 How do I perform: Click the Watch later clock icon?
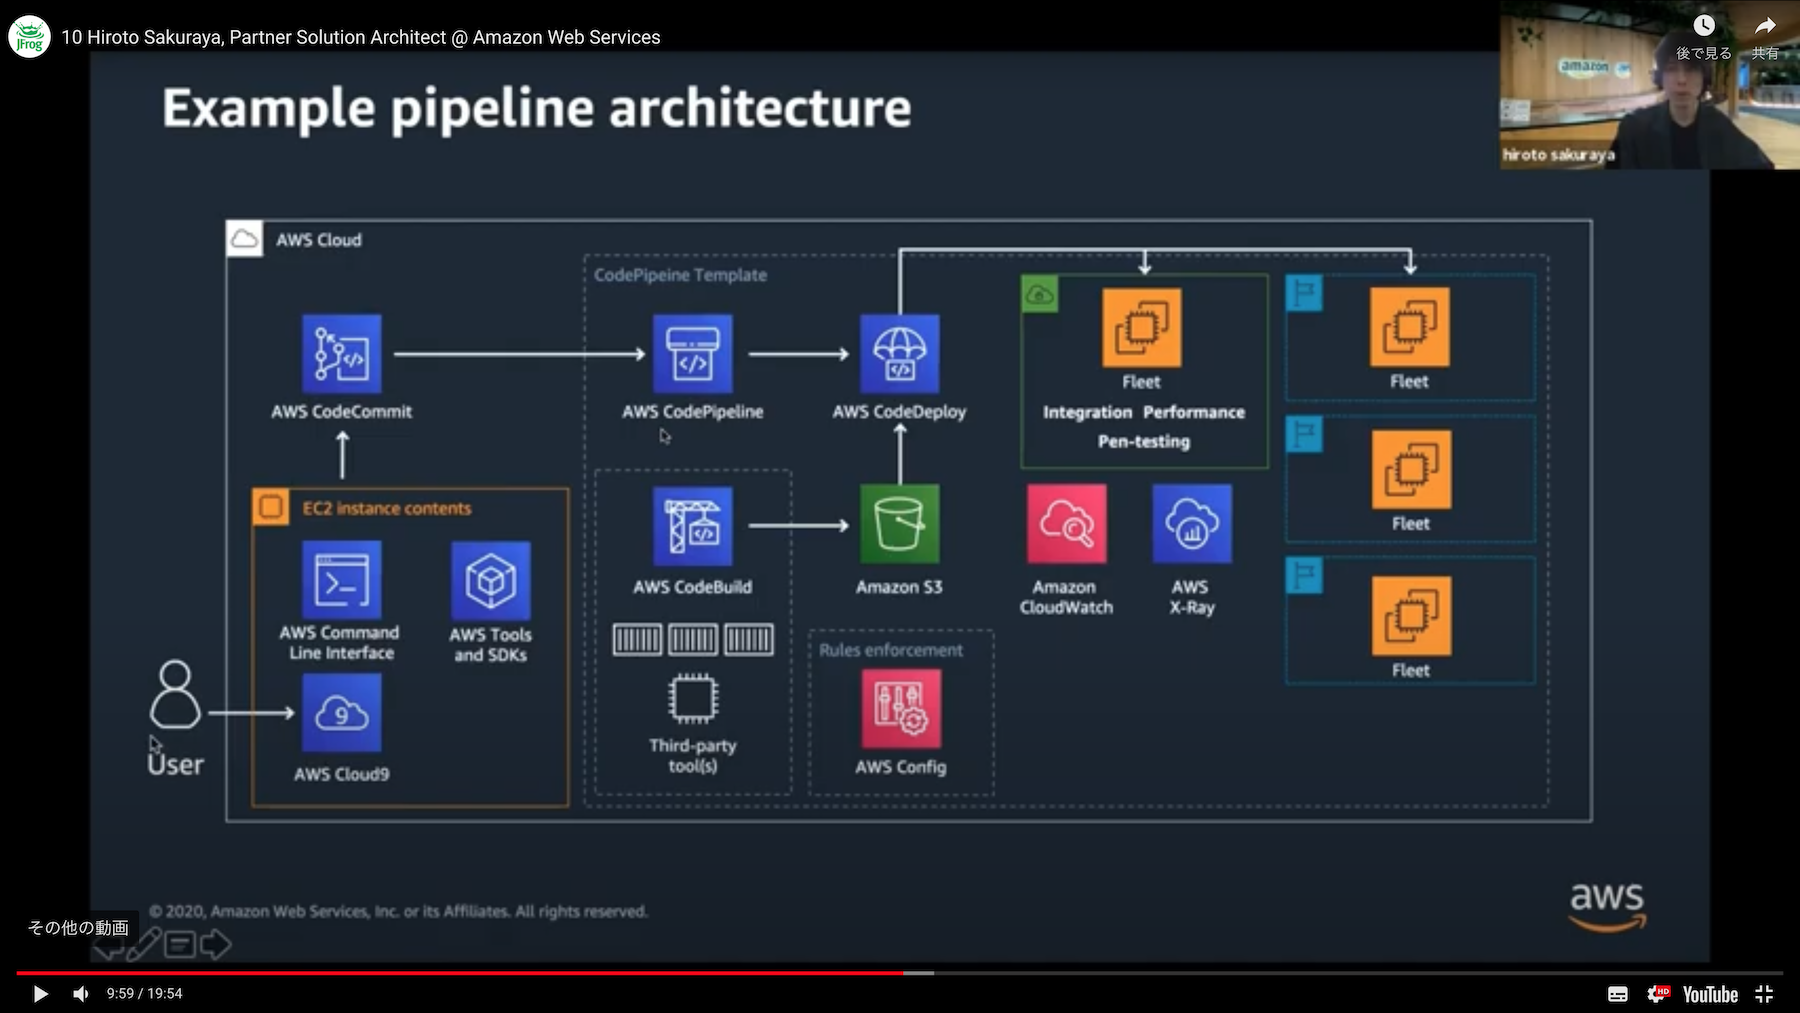(1704, 25)
